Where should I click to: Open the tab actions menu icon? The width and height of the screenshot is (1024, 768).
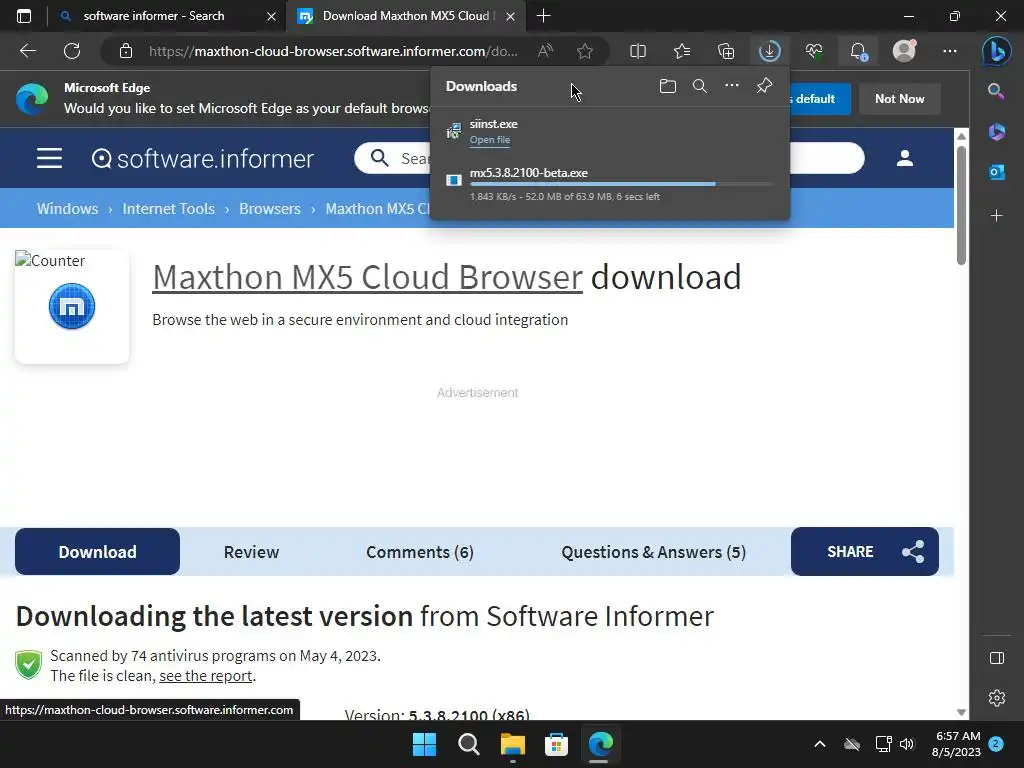pyautogui.click(x=24, y=16)
